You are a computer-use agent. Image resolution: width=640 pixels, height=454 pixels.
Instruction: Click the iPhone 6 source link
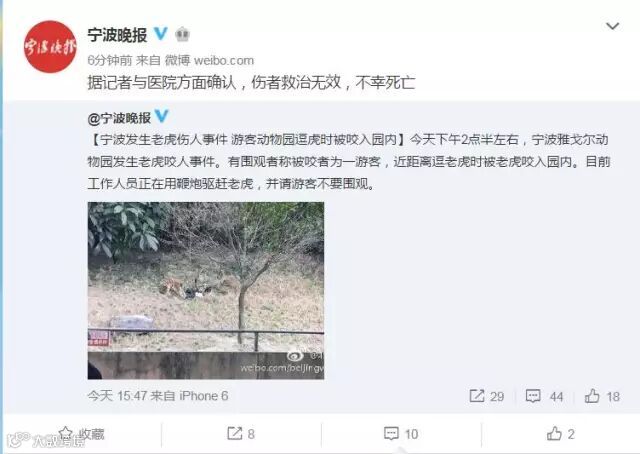coord(204,396)
